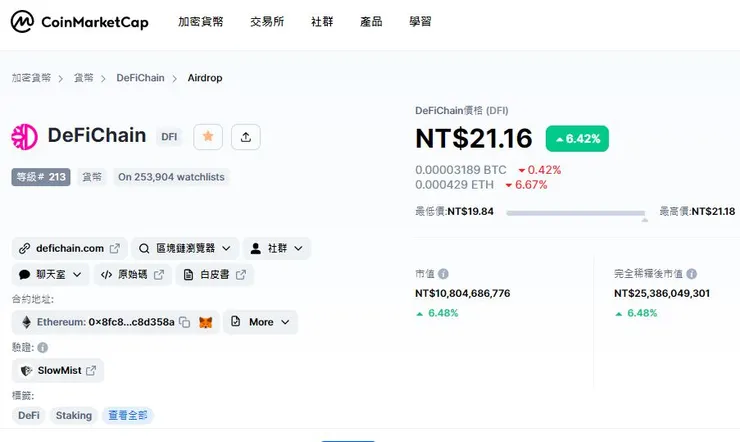Expand the More contracts dropdown
The height and width of the screenshot is (442, 740).
tap(260, 322)
